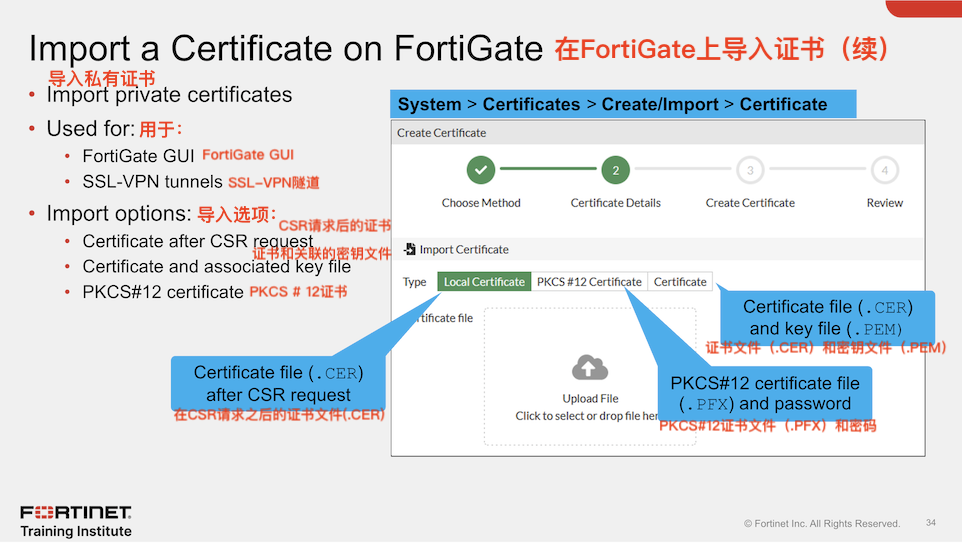Click step 4 circle for Review

tap(885, 170)
